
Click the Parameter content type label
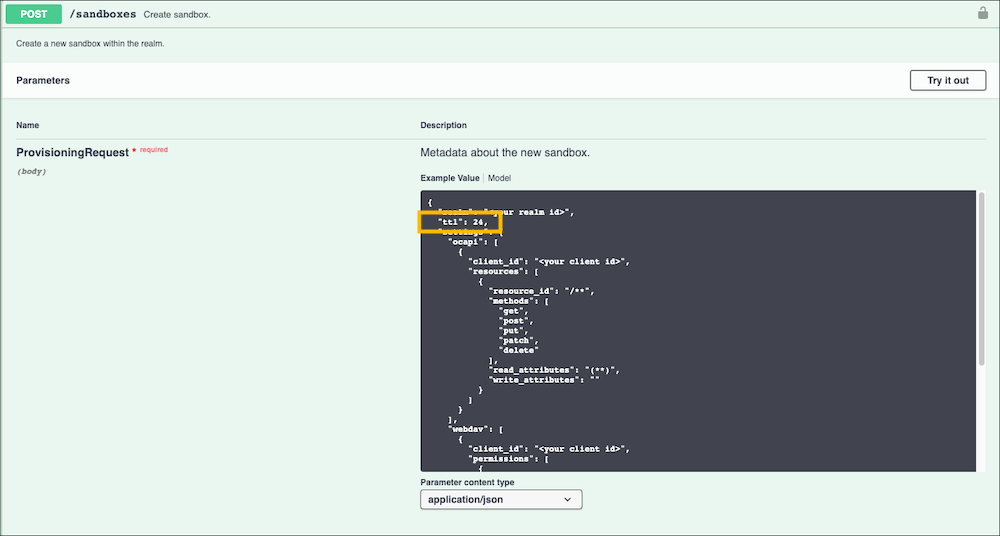pos(467,482)
